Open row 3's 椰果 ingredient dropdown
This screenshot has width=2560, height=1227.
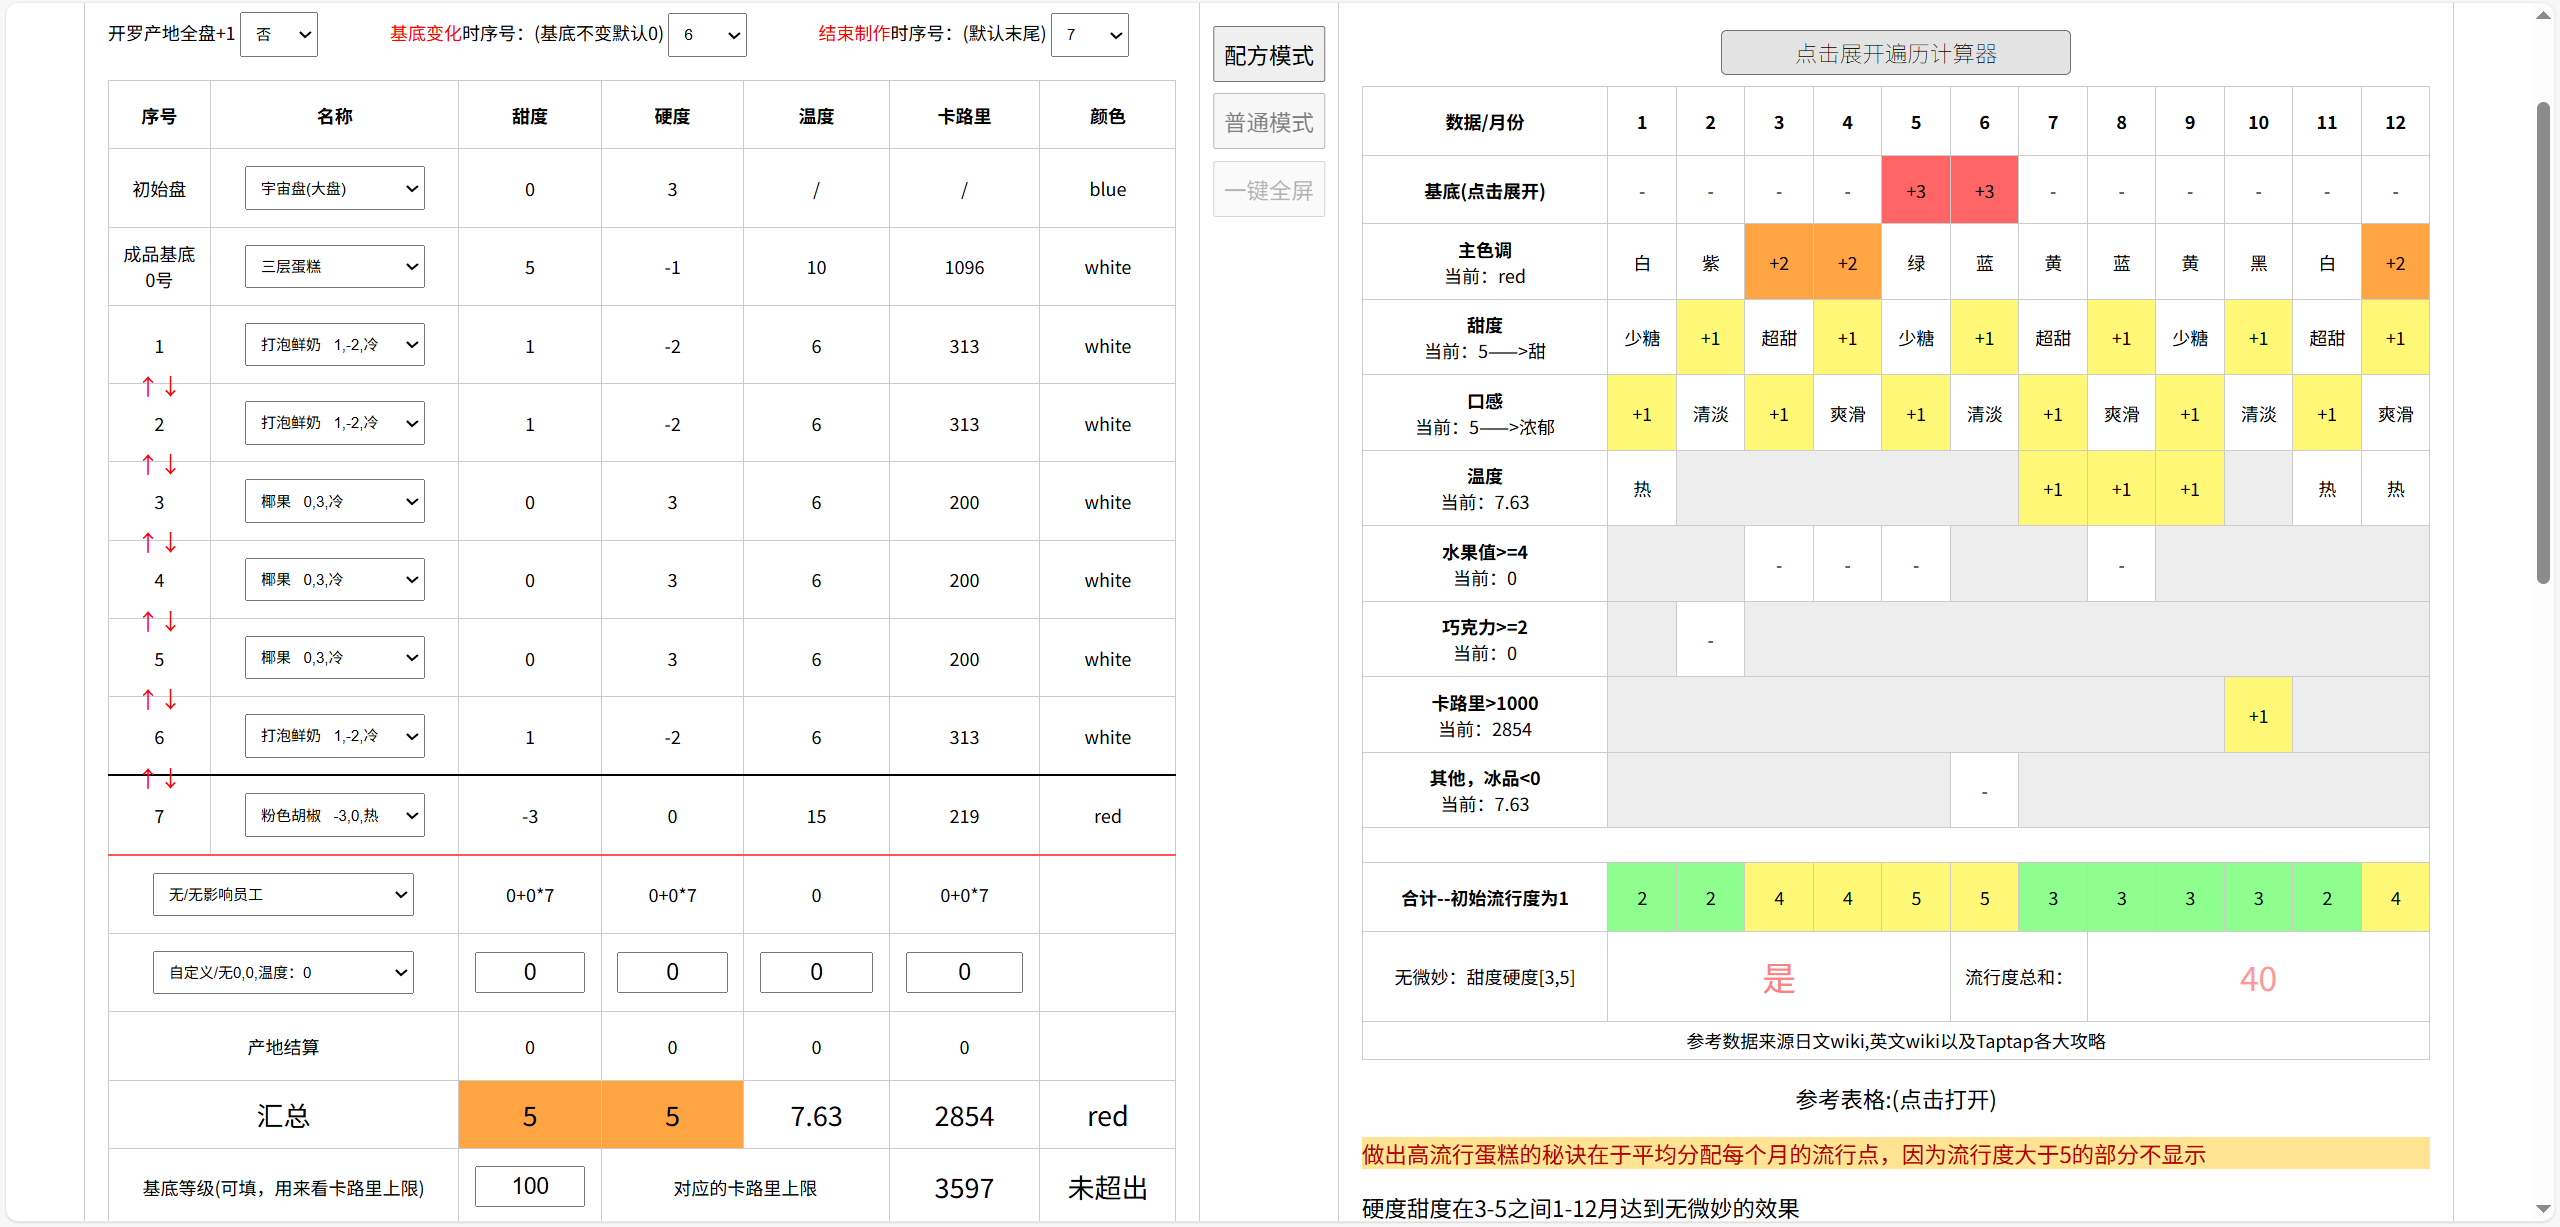[335, 501]
